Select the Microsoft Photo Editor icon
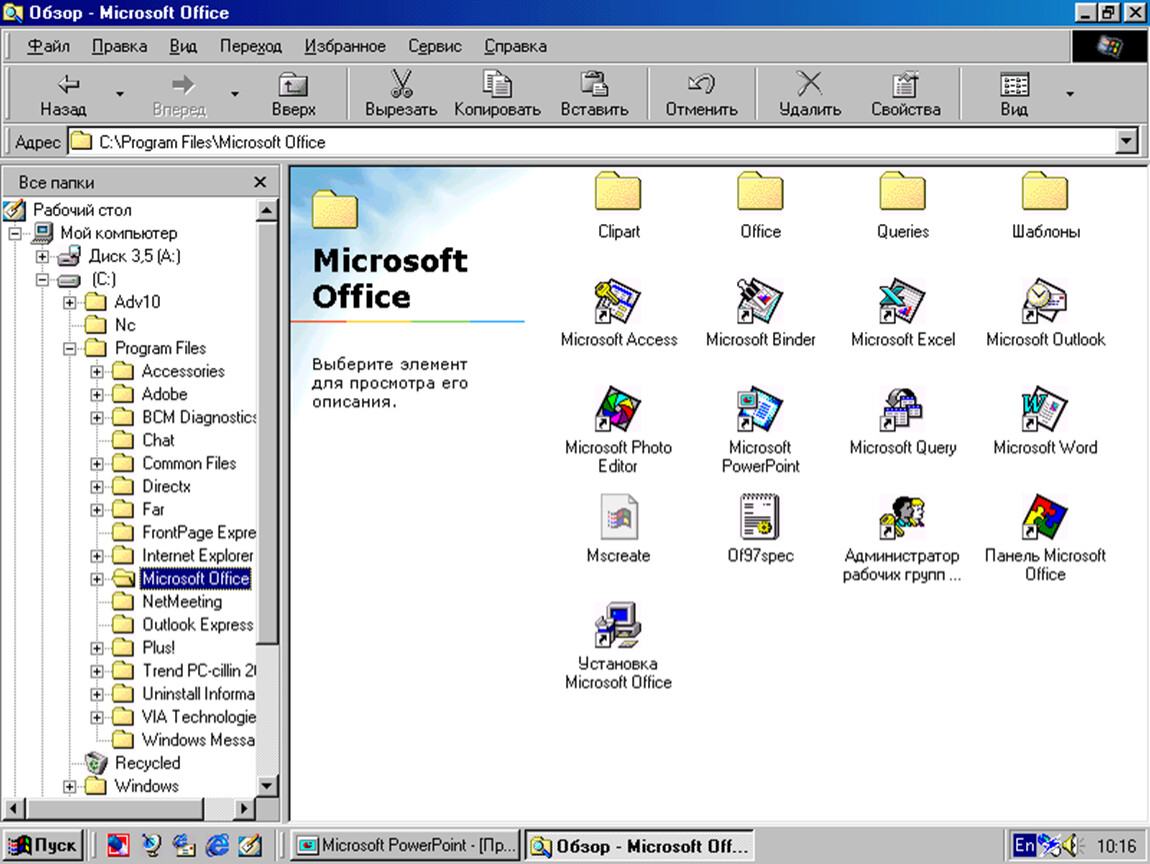 (x=618, y=409)
